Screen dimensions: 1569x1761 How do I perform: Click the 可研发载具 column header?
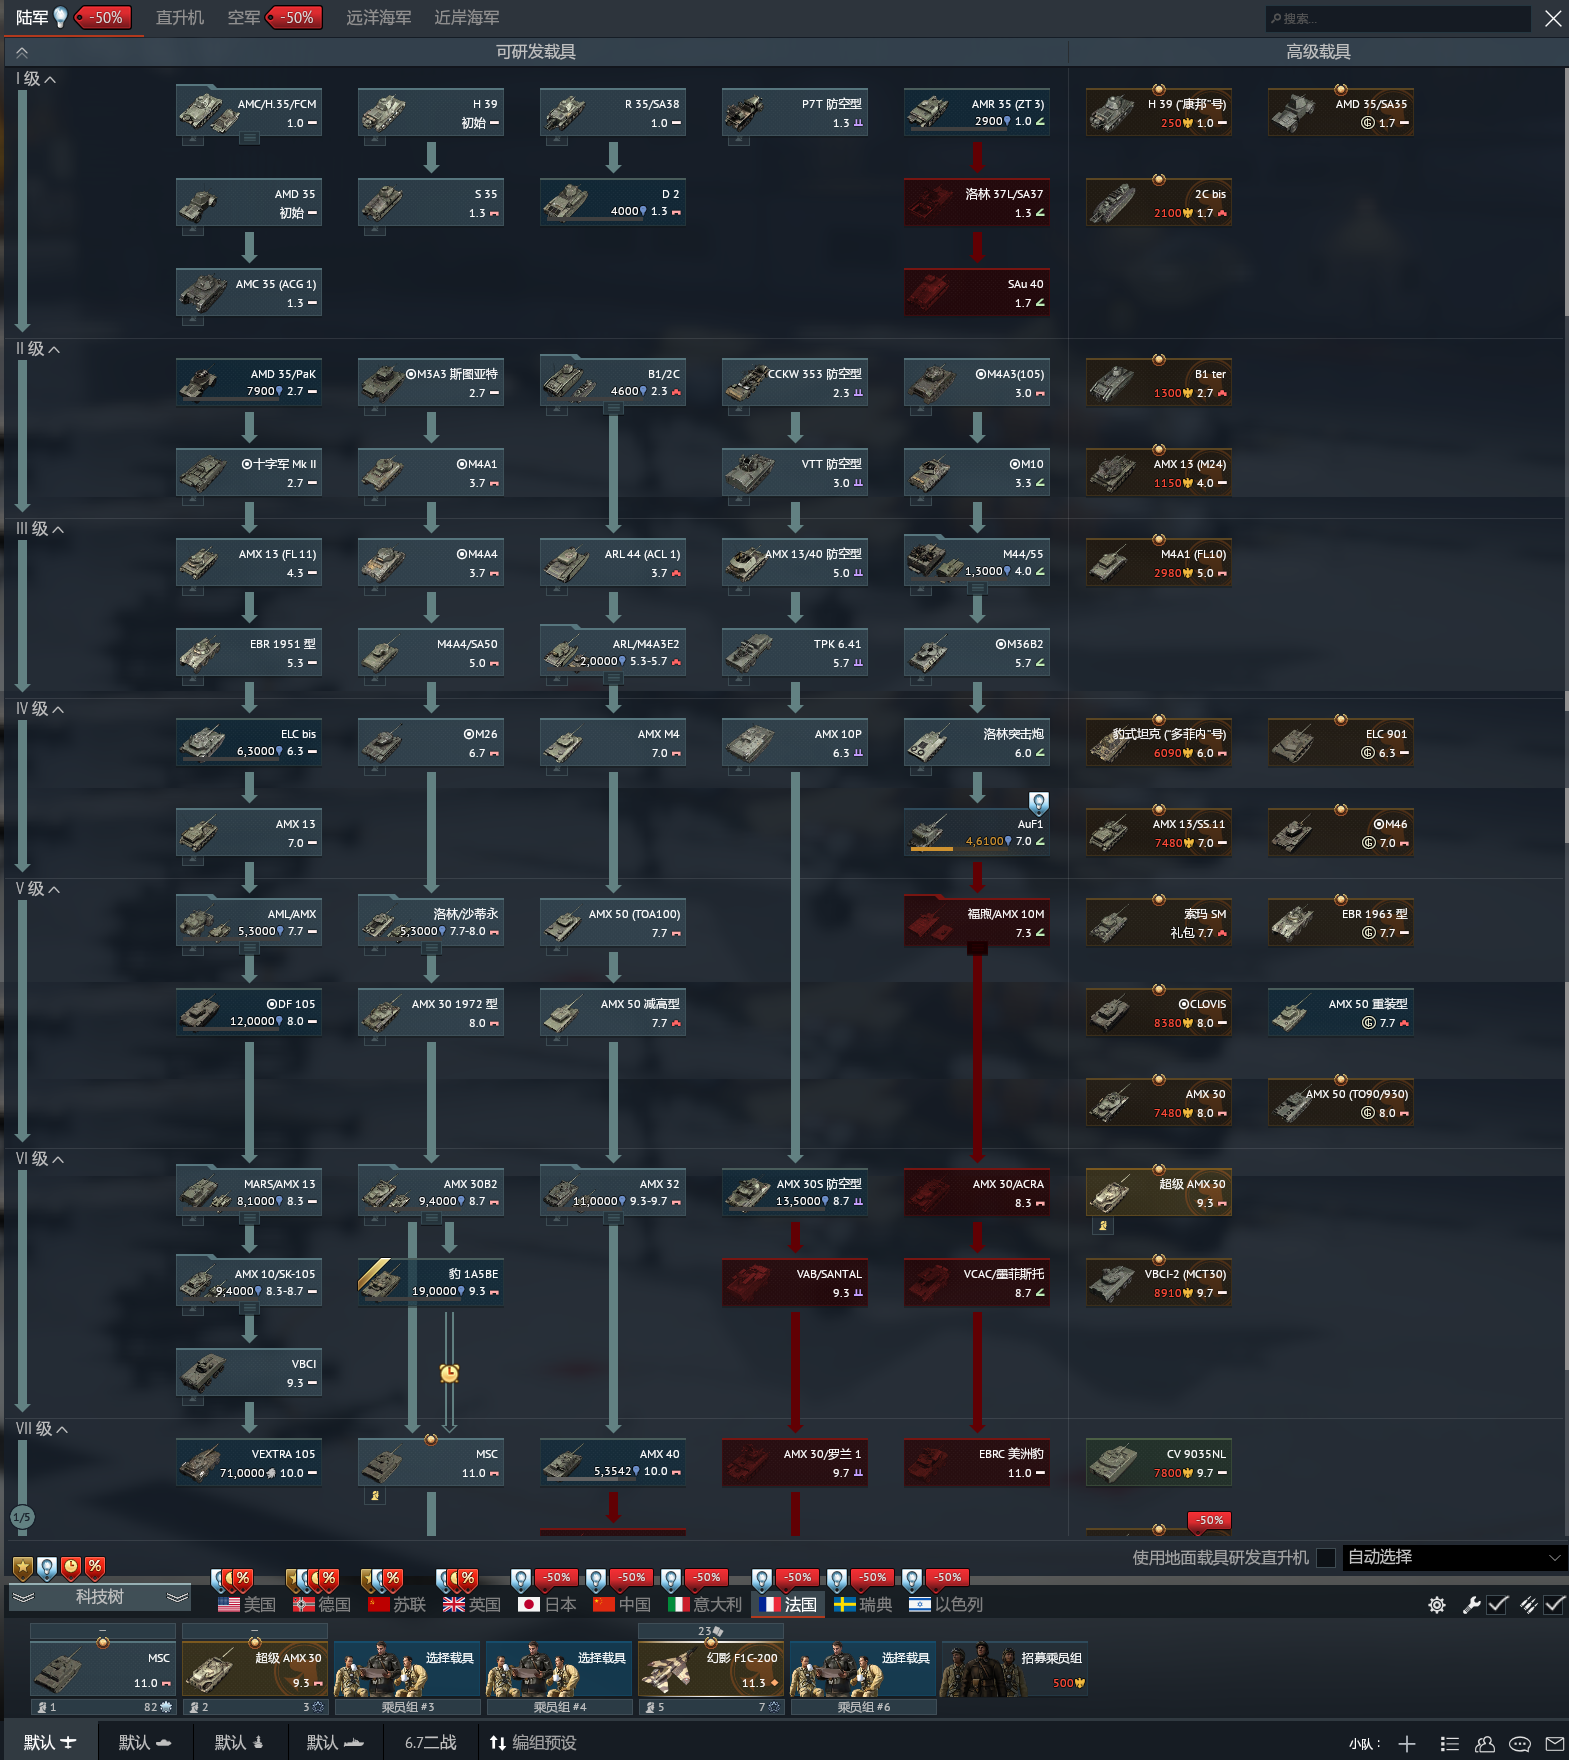pyautogui.click(x=536, y=52)
